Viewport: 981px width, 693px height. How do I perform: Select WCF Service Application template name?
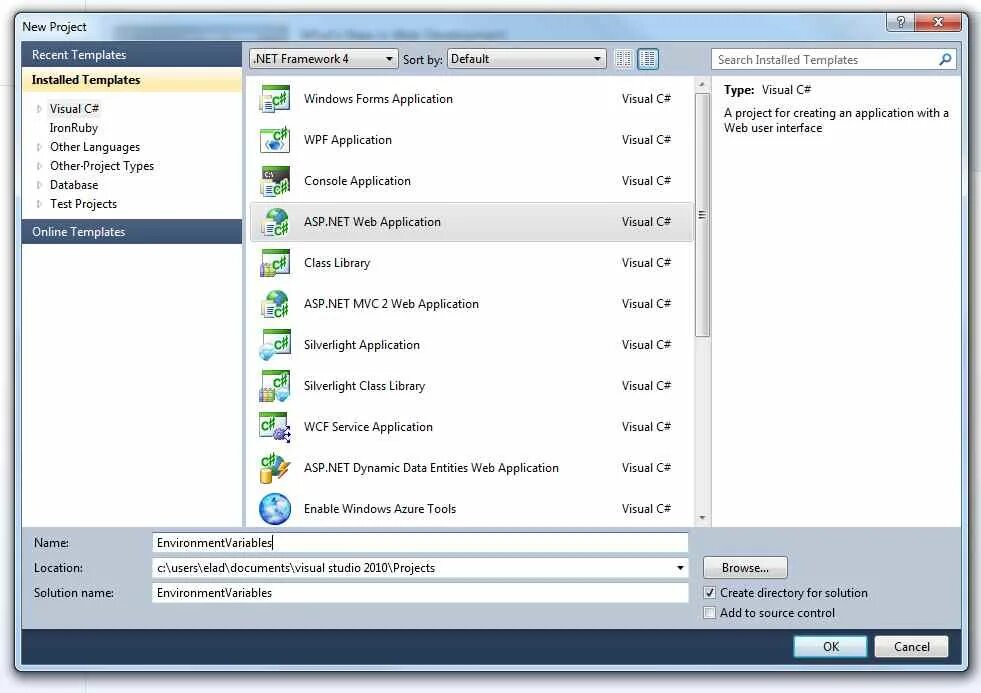368,427
